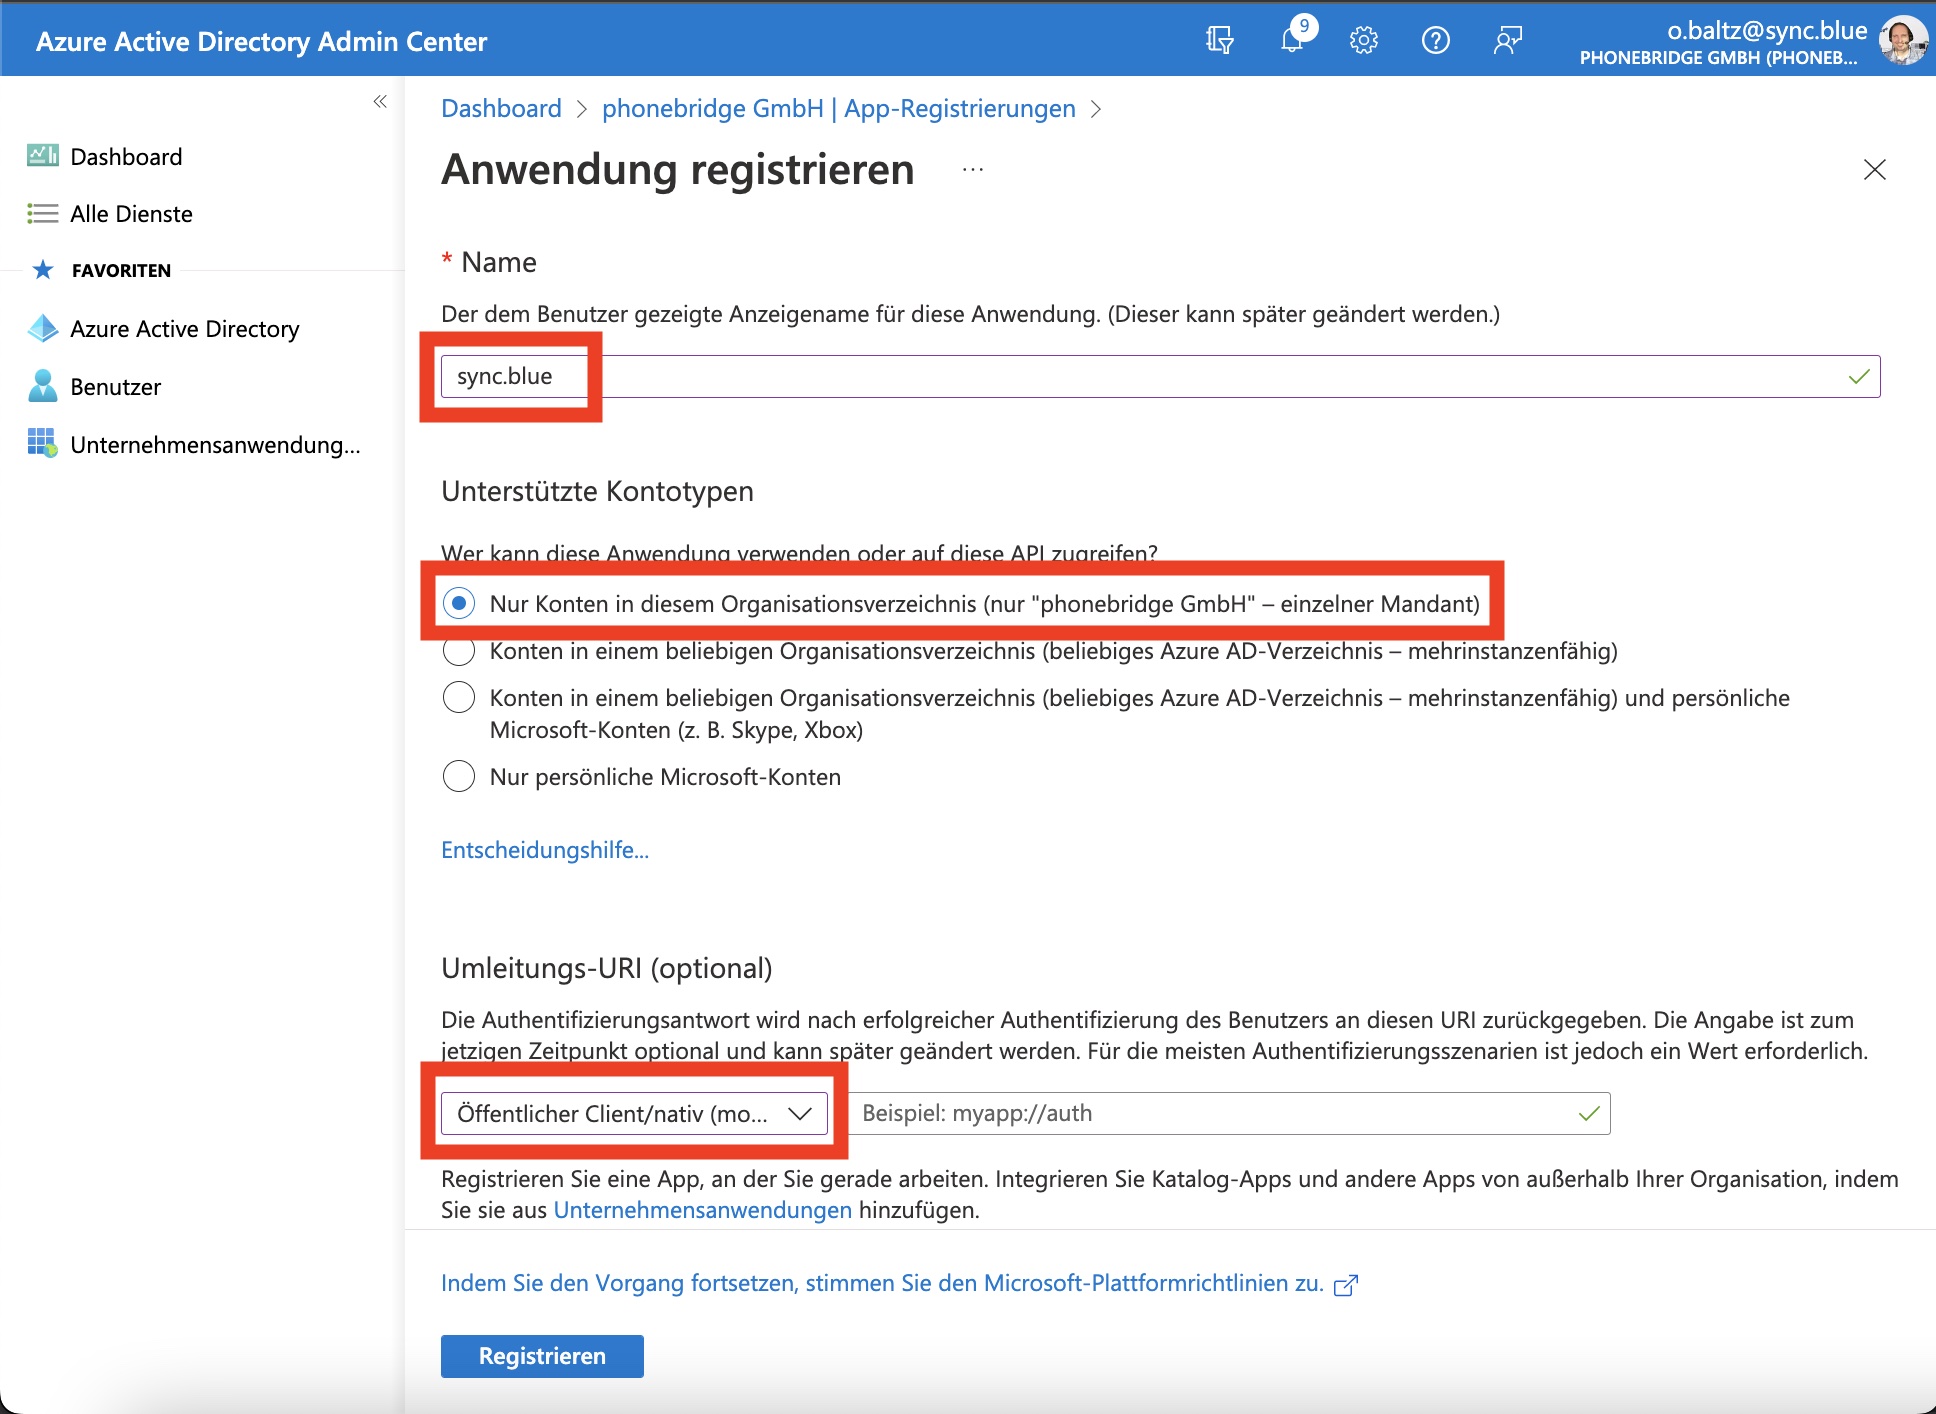Collapse the left sidebar with the chevron
The image size is (1936, 1414).
tap(380, 101)
